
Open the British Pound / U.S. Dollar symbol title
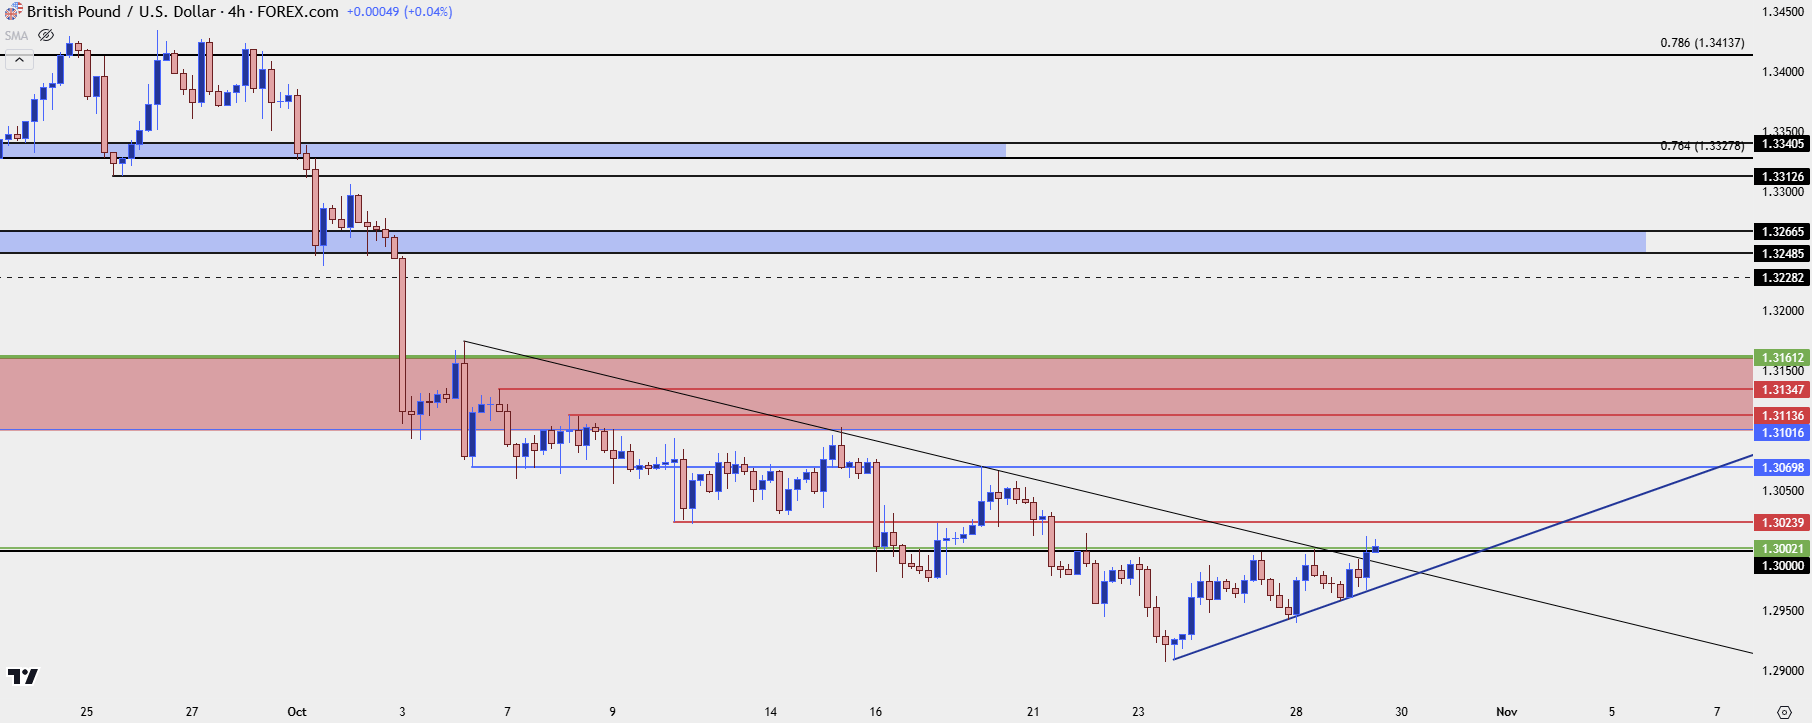point(121,12)
